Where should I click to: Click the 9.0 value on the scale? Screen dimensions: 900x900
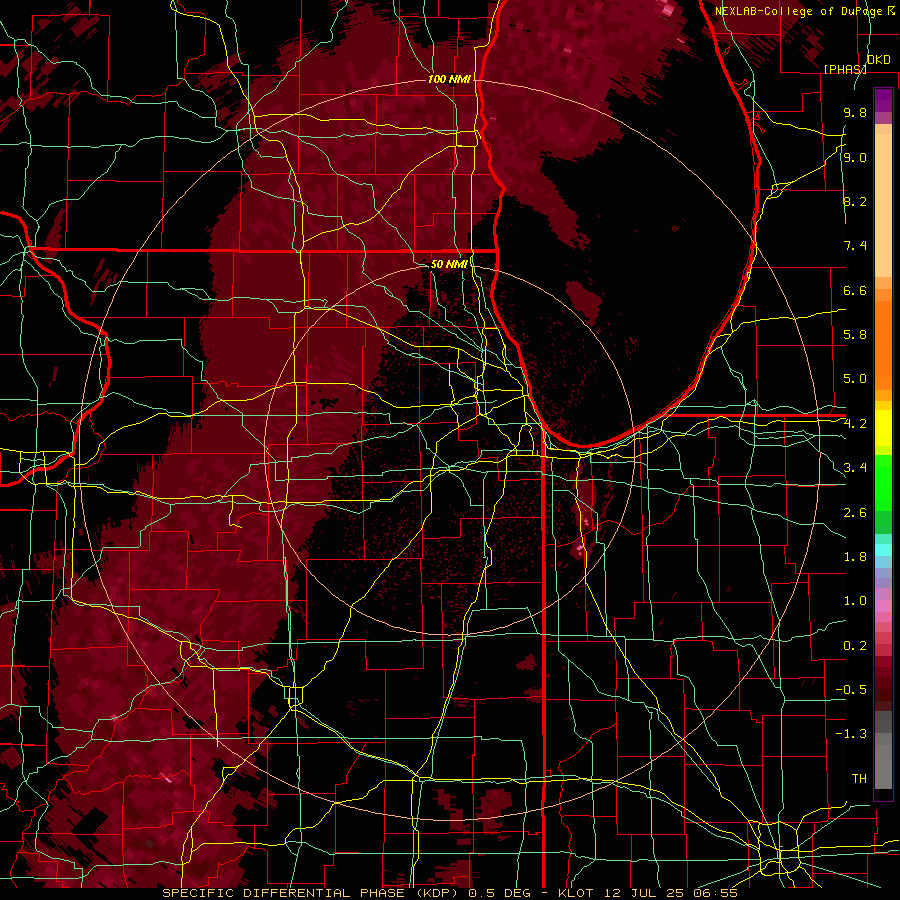coord(855,157)
